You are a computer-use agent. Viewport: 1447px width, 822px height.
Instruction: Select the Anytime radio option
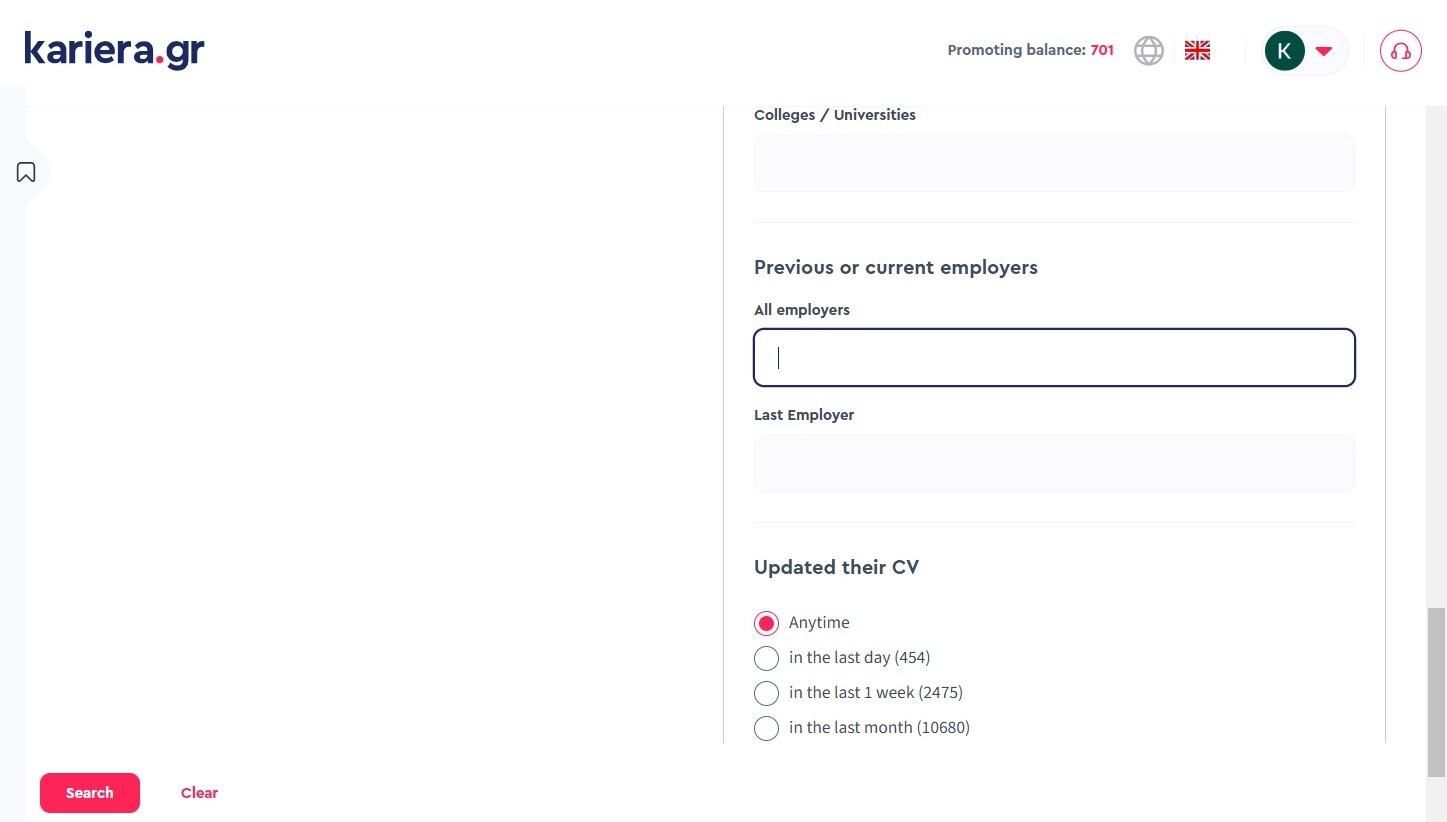point(766,623)
